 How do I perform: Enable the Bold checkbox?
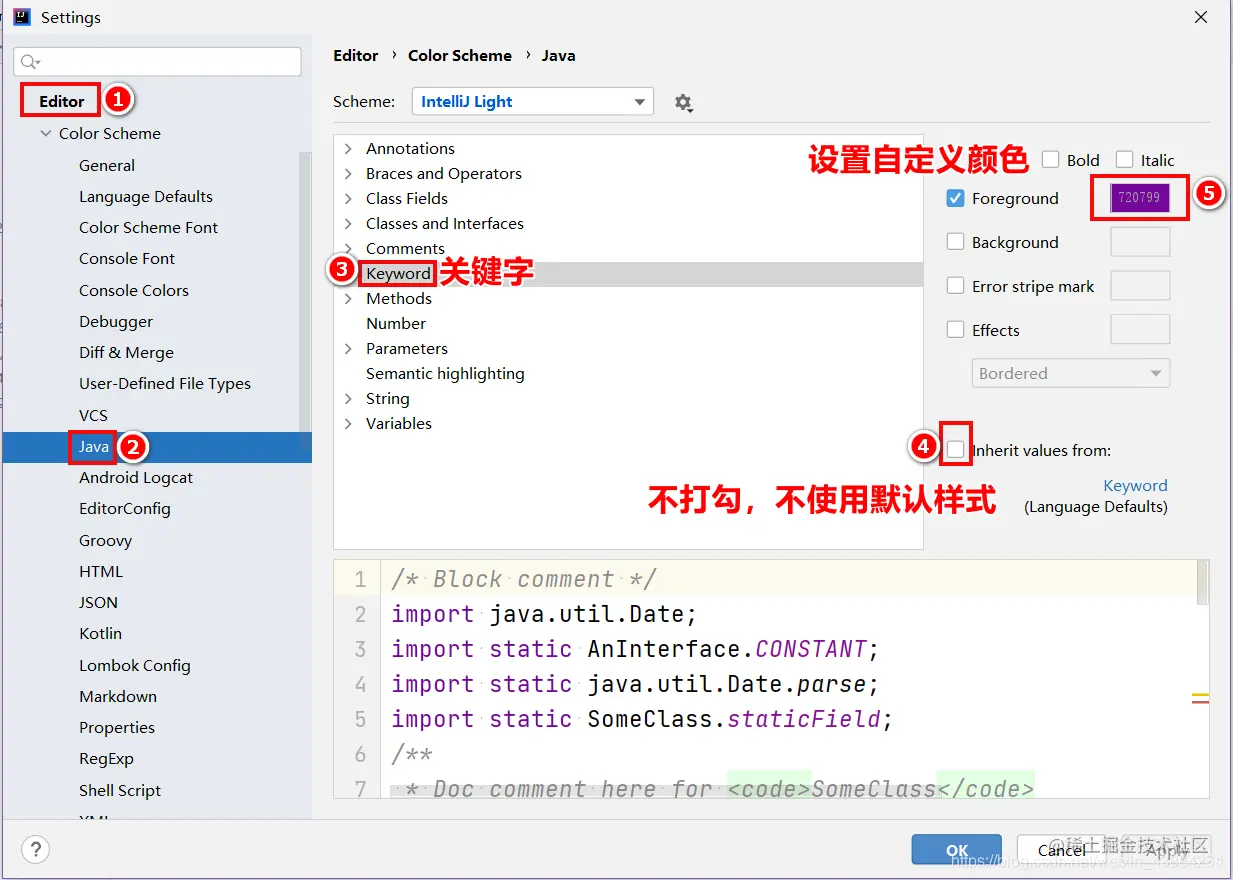pyautogui.click(x=1050, y=160)
